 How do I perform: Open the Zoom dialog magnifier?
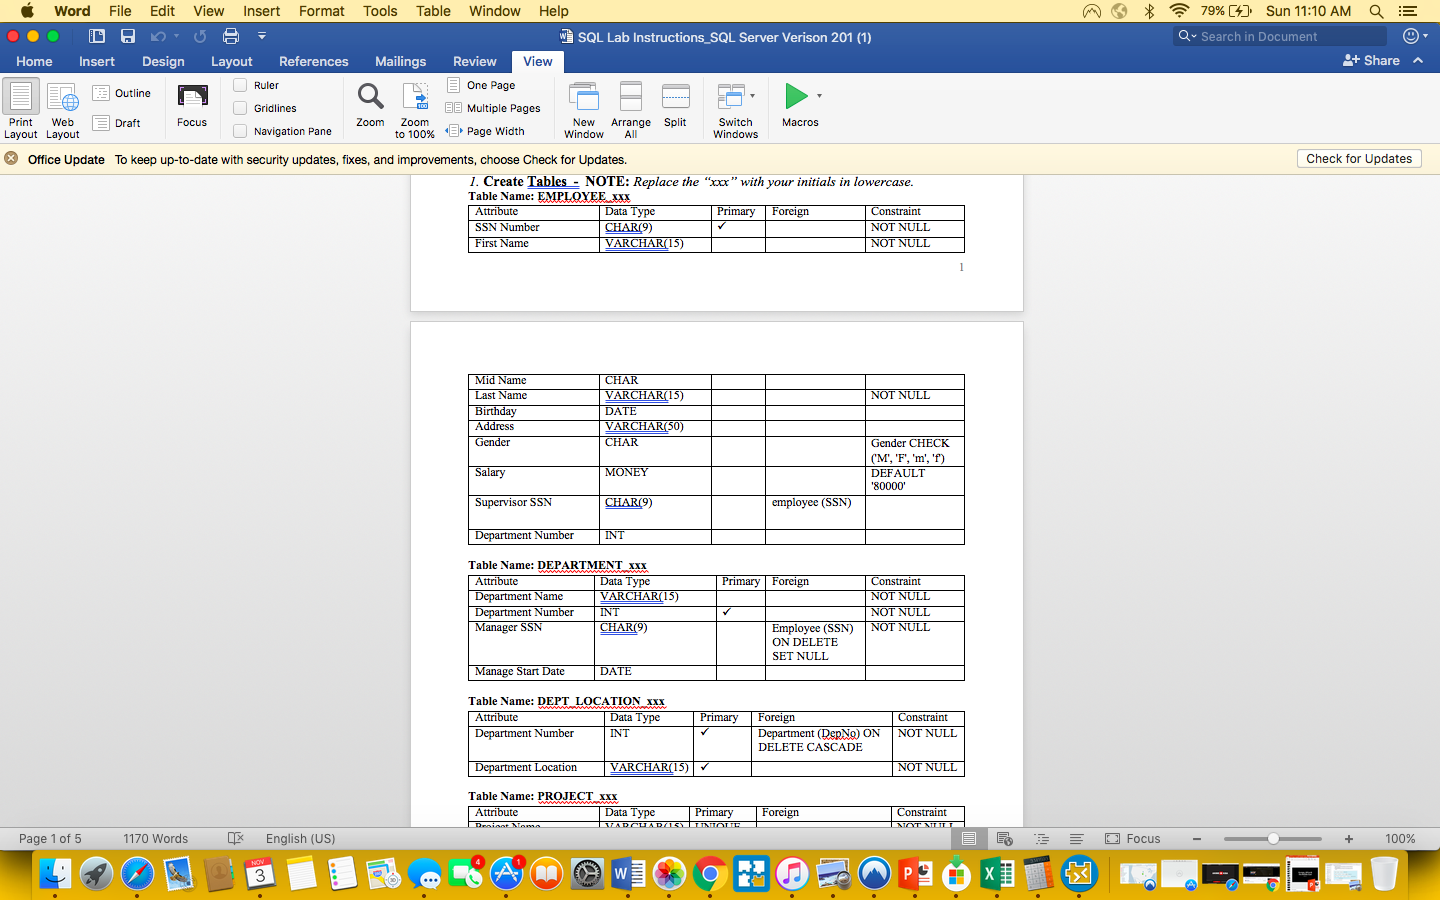(x=370, y=106)
